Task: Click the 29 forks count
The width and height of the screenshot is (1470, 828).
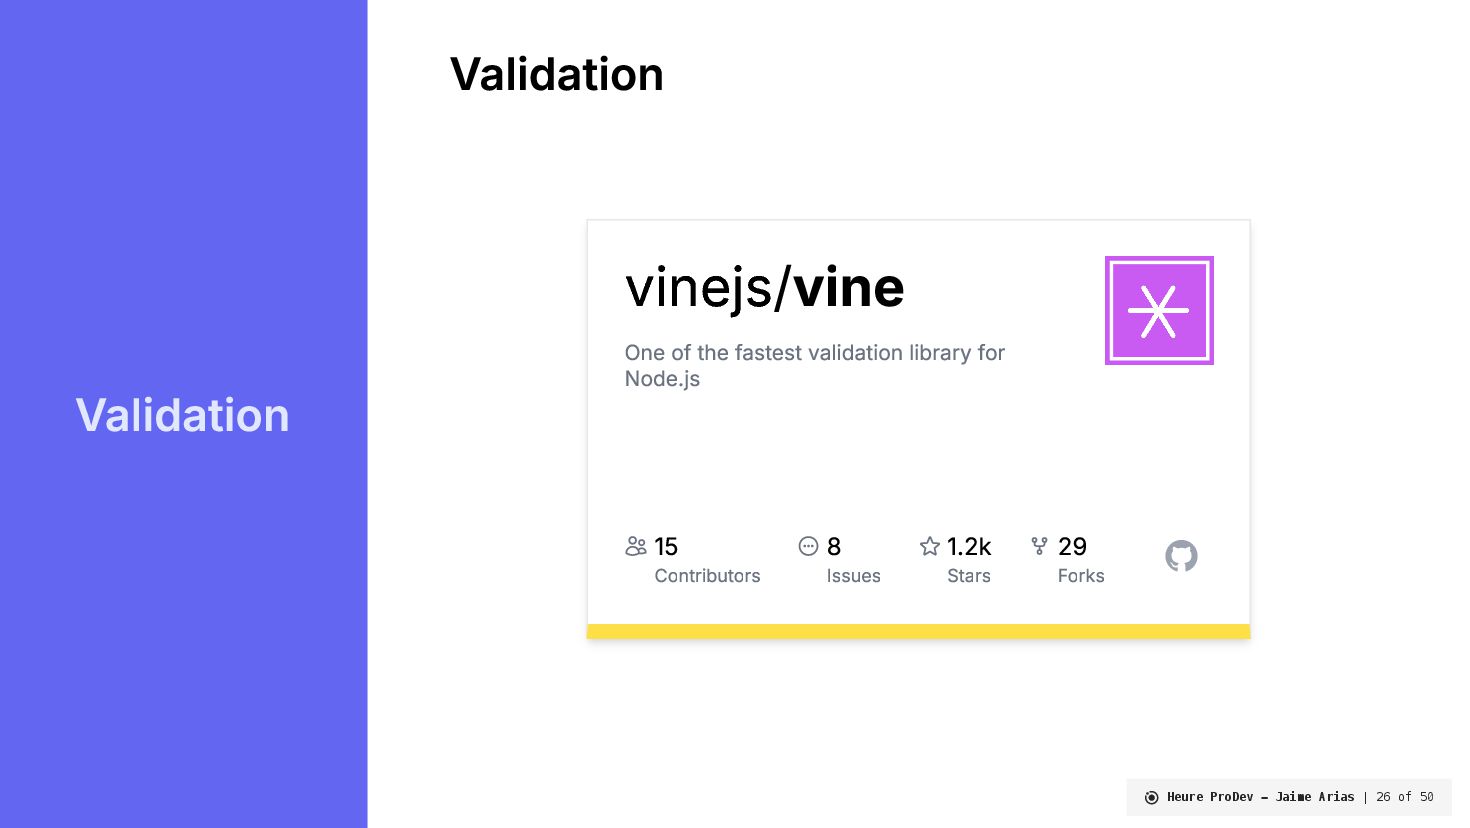Action: 1072,547
